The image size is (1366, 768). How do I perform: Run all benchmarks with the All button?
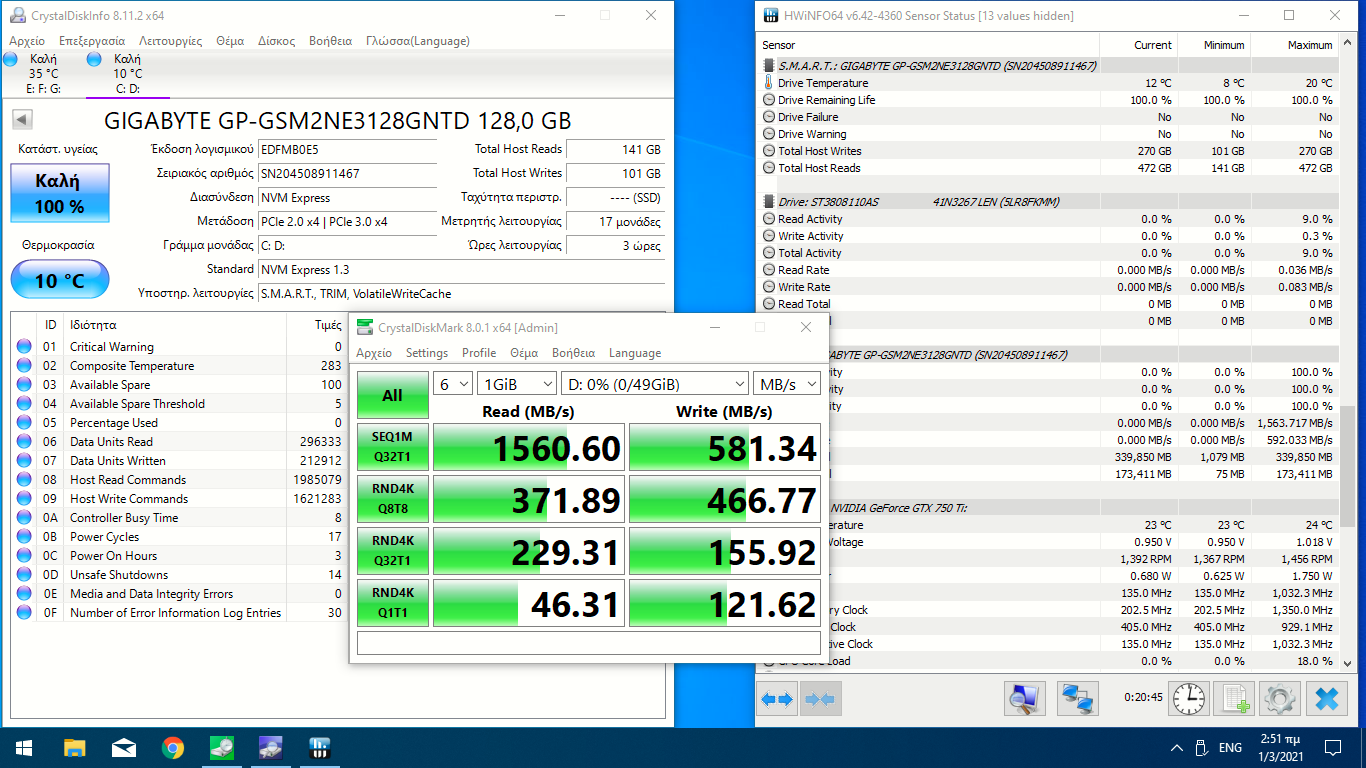tap(393, 396)
